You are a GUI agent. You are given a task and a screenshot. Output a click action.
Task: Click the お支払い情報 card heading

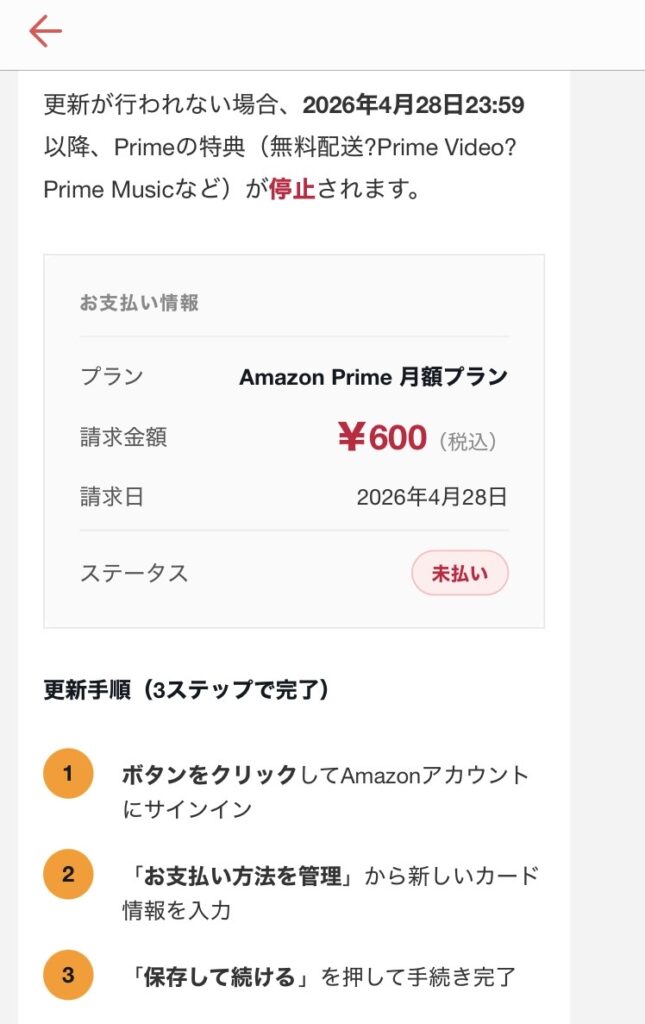coord(139,303)
